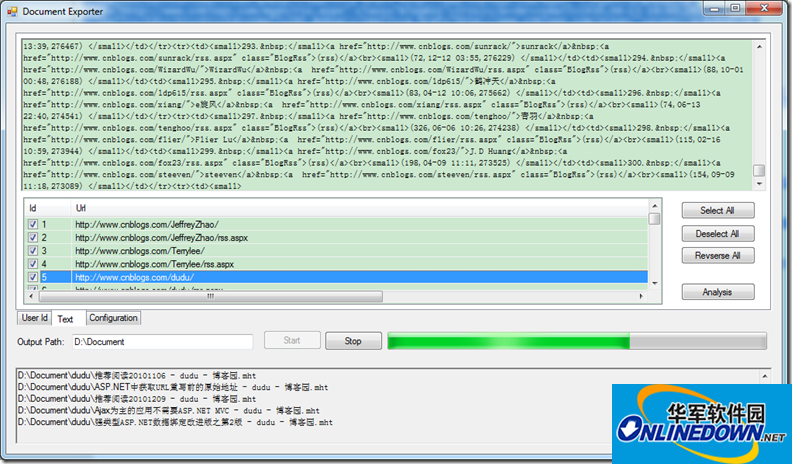Uncheck the selected row 5 checkbox

[x=33, y=277]
